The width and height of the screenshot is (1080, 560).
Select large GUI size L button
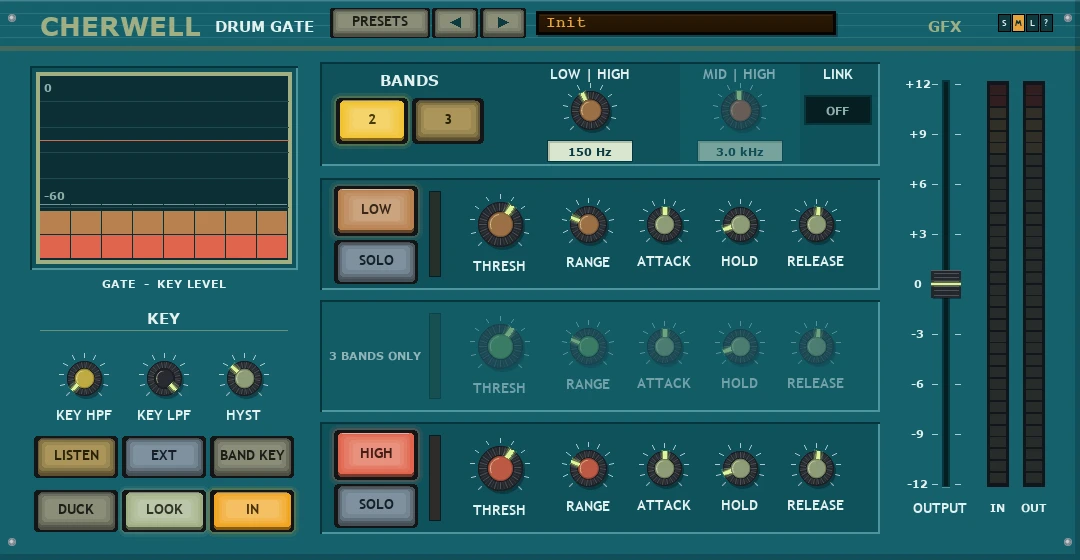[x=1032, y=23]
